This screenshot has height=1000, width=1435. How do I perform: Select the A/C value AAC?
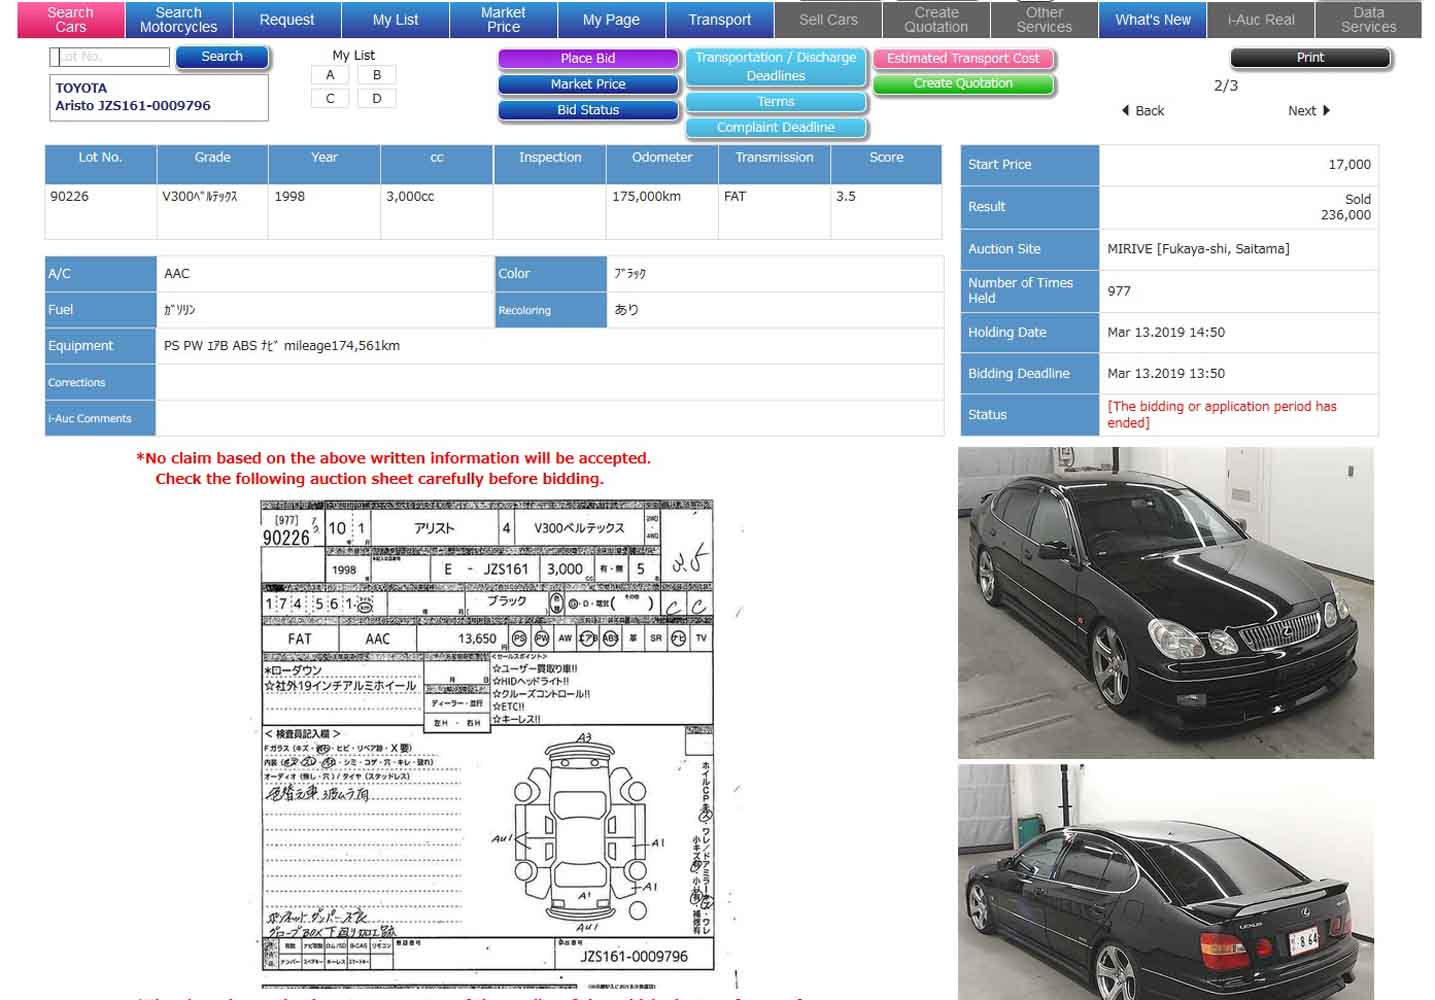click(x=177, y=274)
